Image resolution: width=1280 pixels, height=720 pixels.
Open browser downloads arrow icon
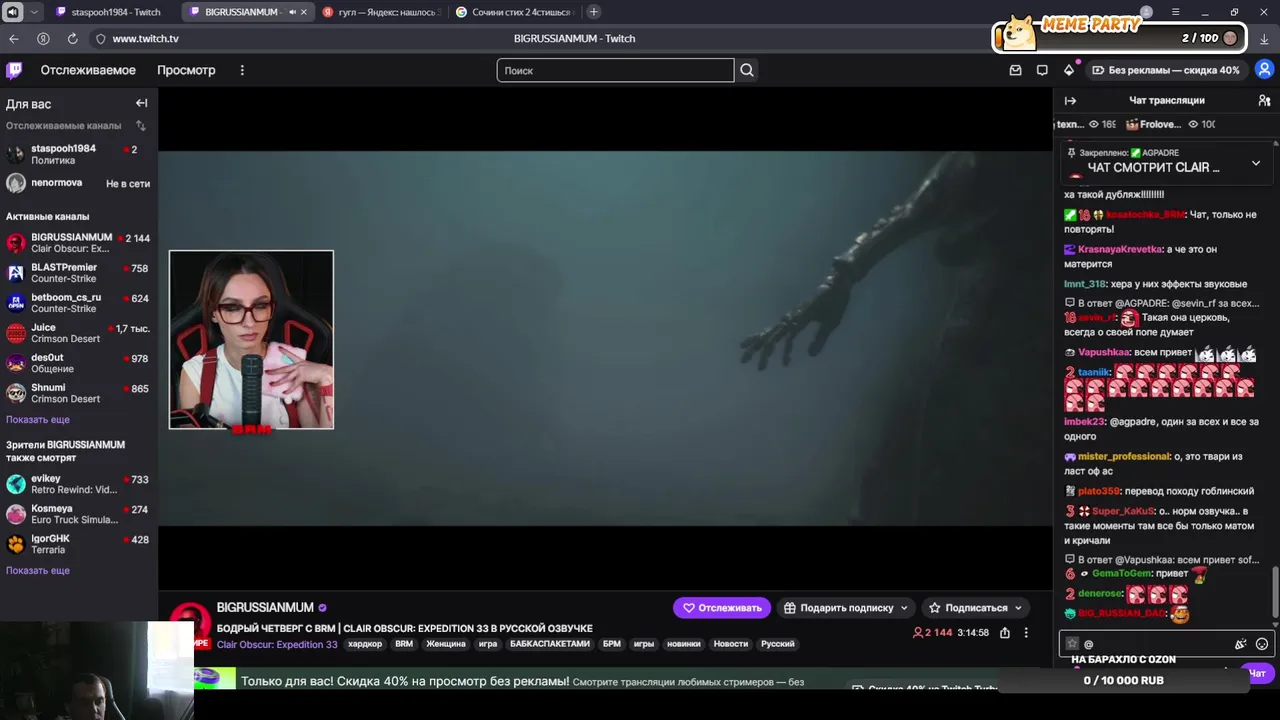pos(1264,39)
